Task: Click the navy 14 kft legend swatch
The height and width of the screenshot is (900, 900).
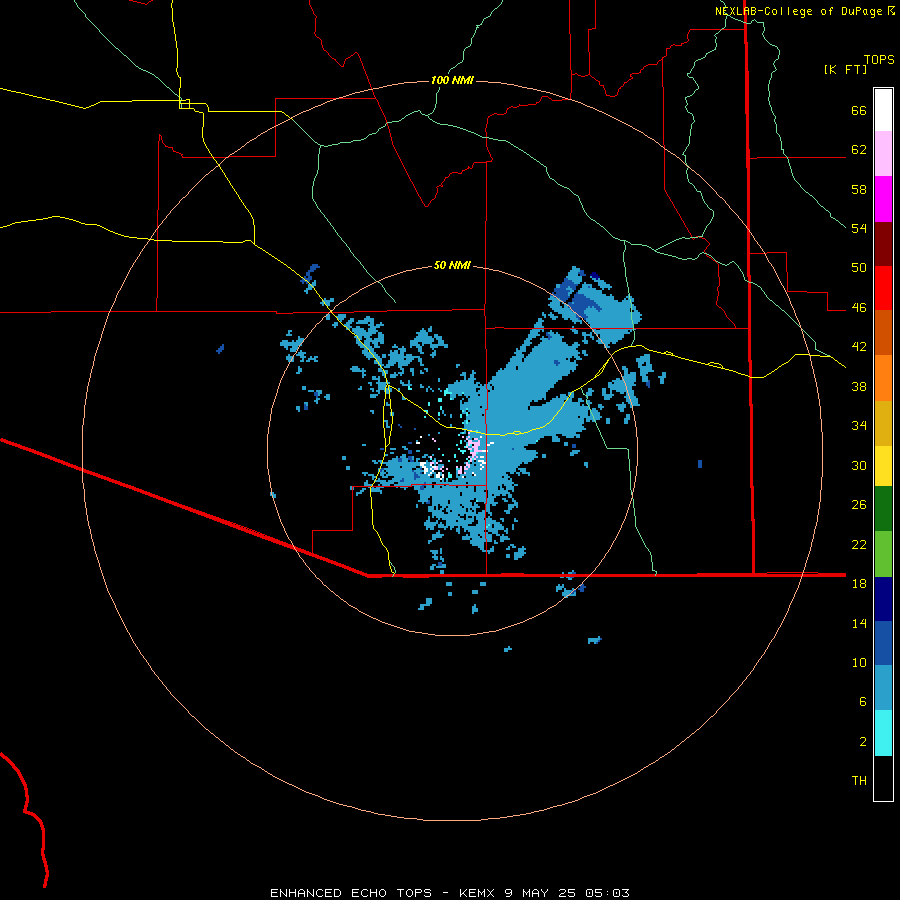Action: point(883,599)
